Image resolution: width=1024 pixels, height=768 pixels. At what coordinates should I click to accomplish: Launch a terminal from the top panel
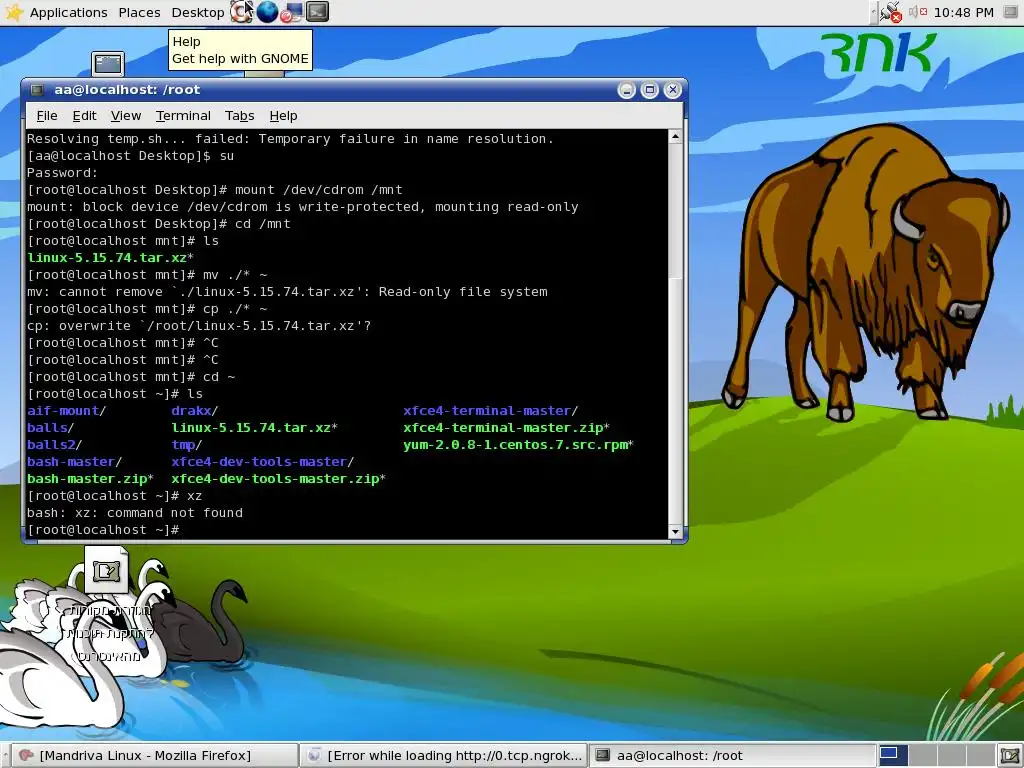[317, 12]
